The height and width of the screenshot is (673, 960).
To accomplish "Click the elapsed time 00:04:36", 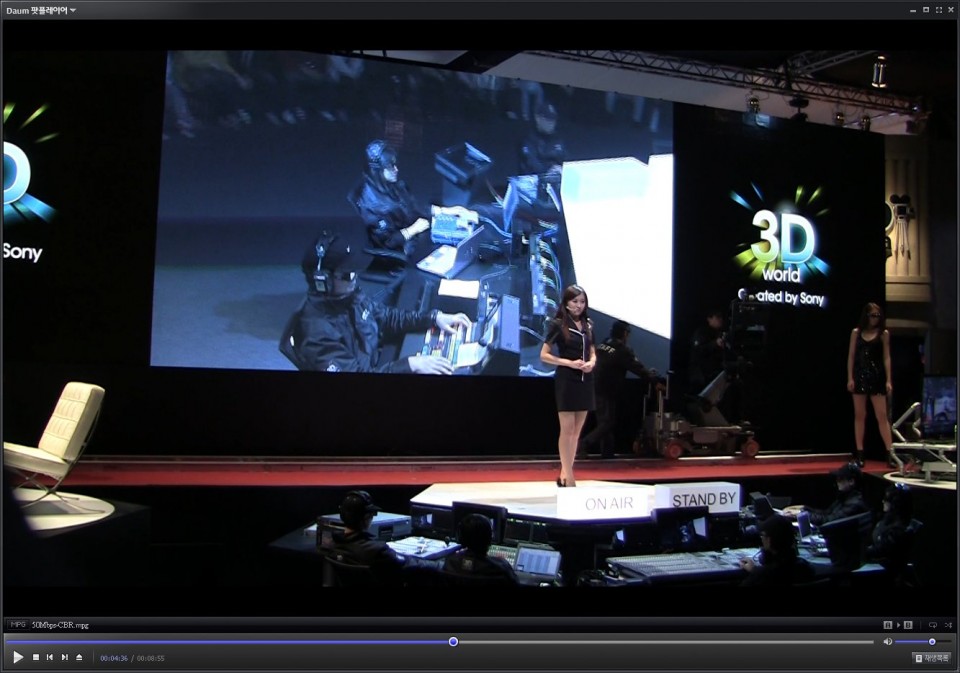I will pos(114,658).
